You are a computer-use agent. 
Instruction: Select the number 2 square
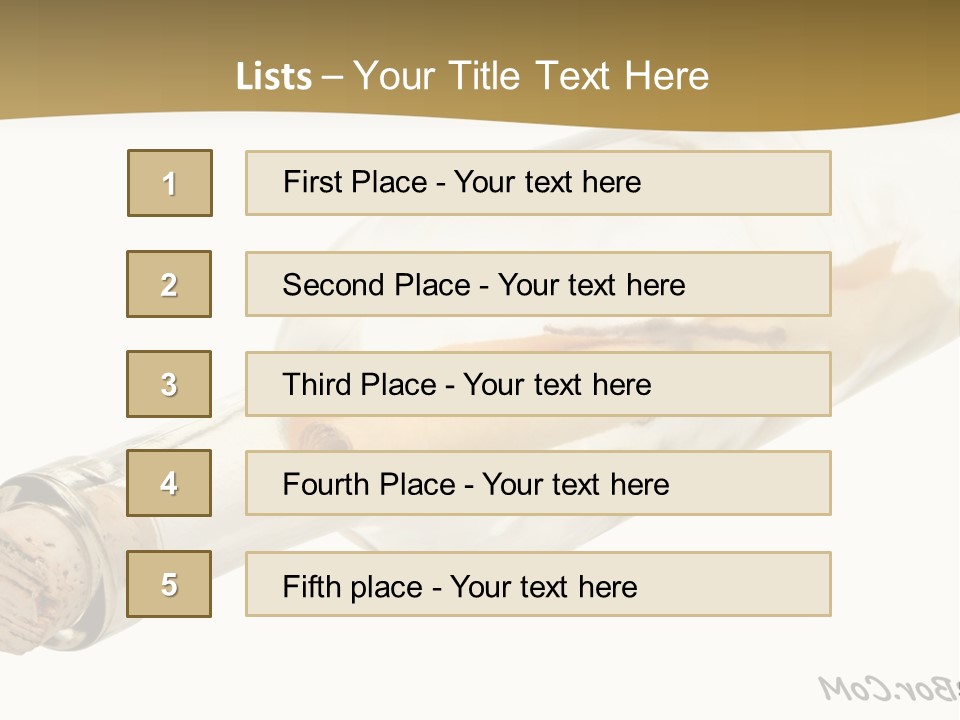pyautogui.click(x=169, y=284)
